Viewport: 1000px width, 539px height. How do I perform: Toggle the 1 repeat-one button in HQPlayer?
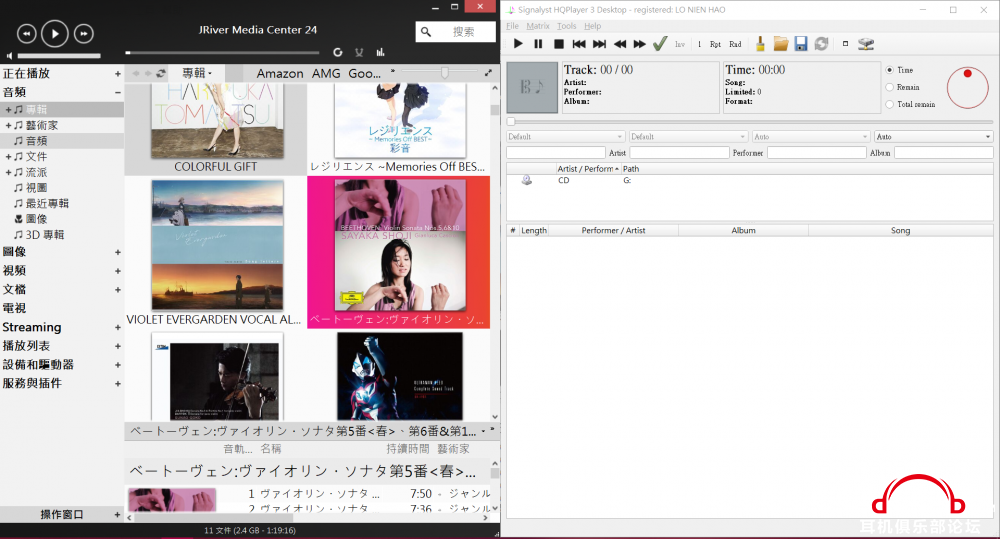(x=700, y=44)
